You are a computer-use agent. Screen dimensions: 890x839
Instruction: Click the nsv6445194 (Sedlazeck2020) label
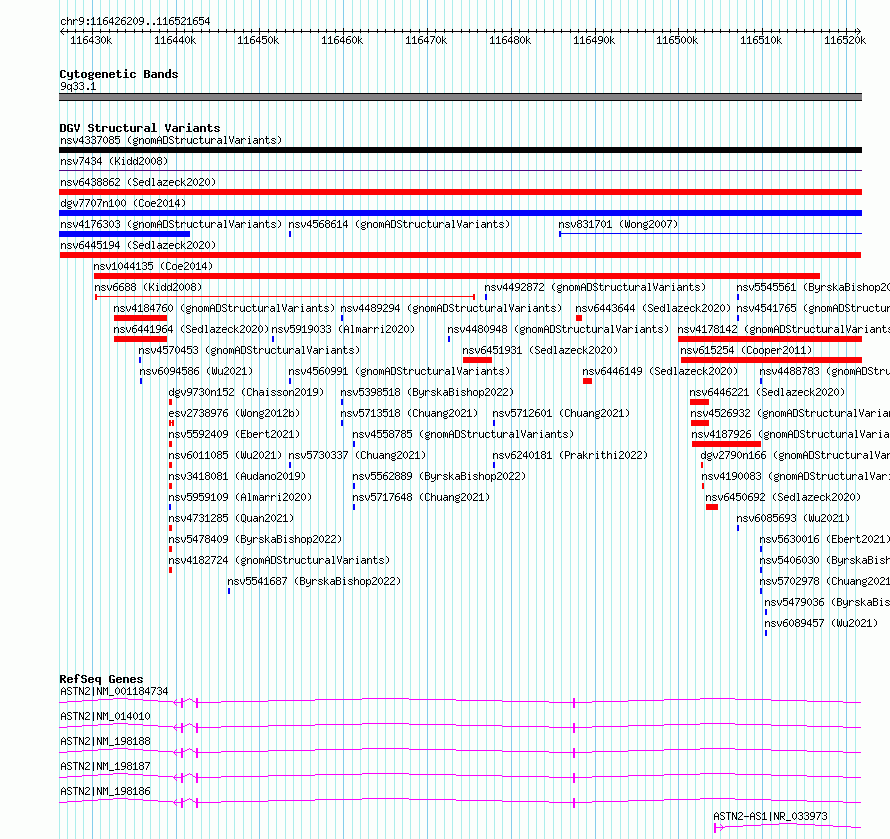pos(138,245)
